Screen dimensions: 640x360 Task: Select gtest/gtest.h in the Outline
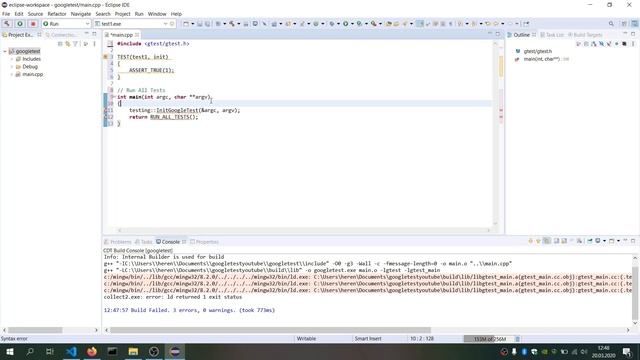tap(538, 51)
